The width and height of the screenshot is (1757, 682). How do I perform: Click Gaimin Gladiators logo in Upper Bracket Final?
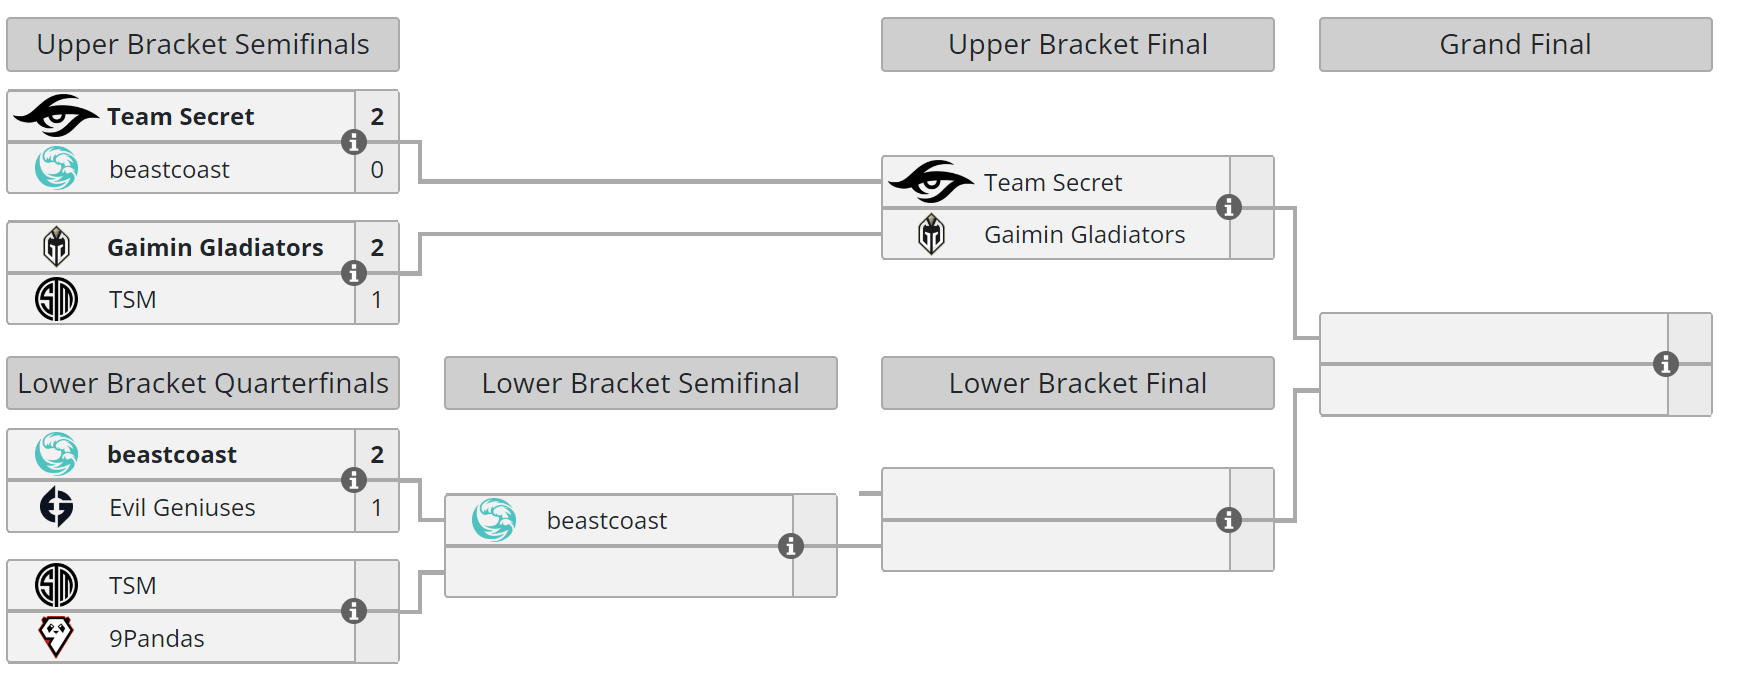(931, 235)
